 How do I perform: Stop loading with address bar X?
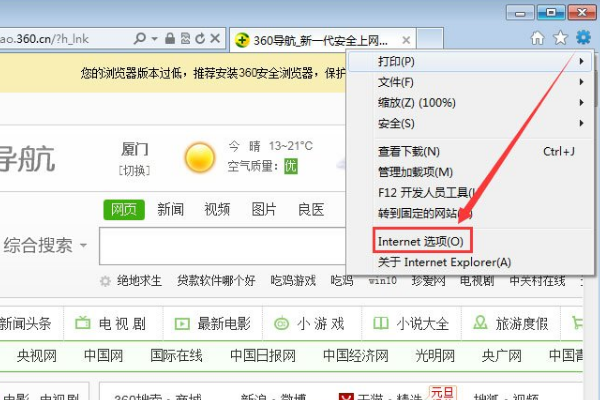tap(215, 38)
